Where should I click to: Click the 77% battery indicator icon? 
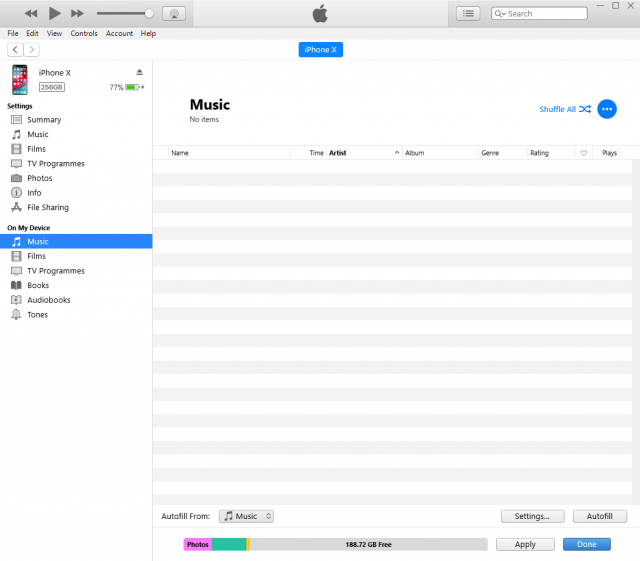(x=132, y=87)
